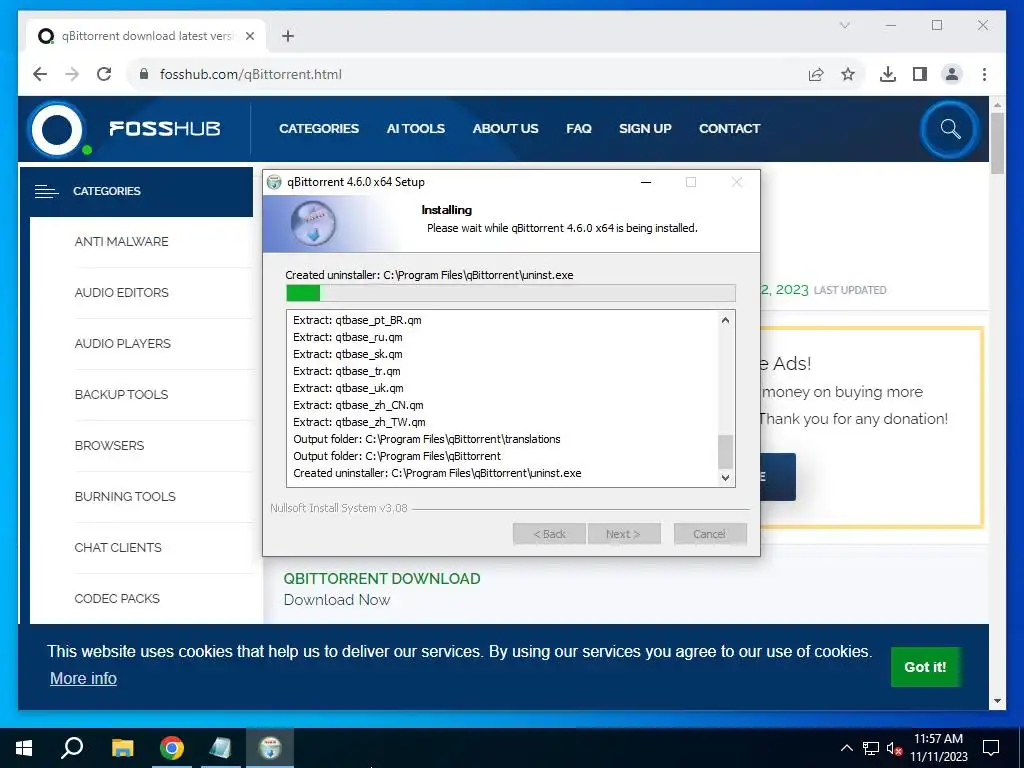
Task: Minimize the qBittorrent Setup window
Action: pos(646,182)
